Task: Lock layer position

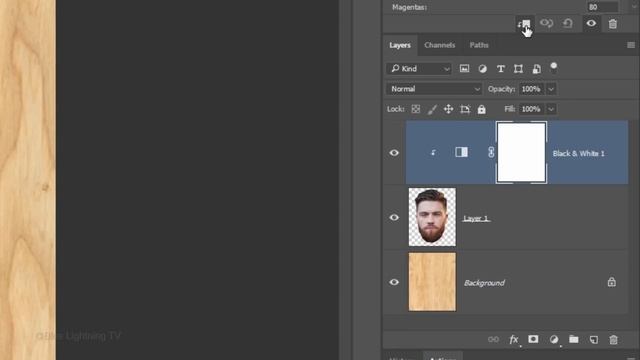Action: tap(449, 109)
